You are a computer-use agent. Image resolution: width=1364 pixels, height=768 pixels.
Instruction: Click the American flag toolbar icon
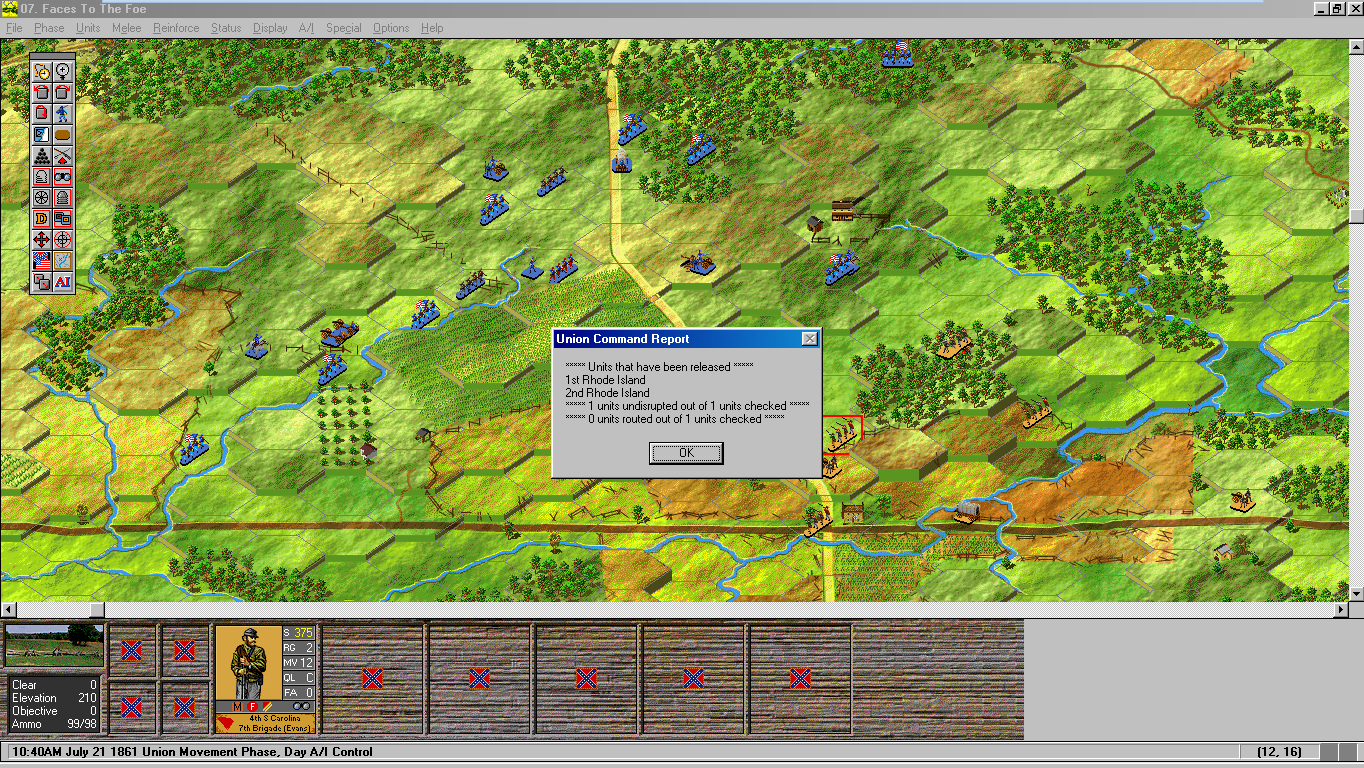[x=42, y=260]
